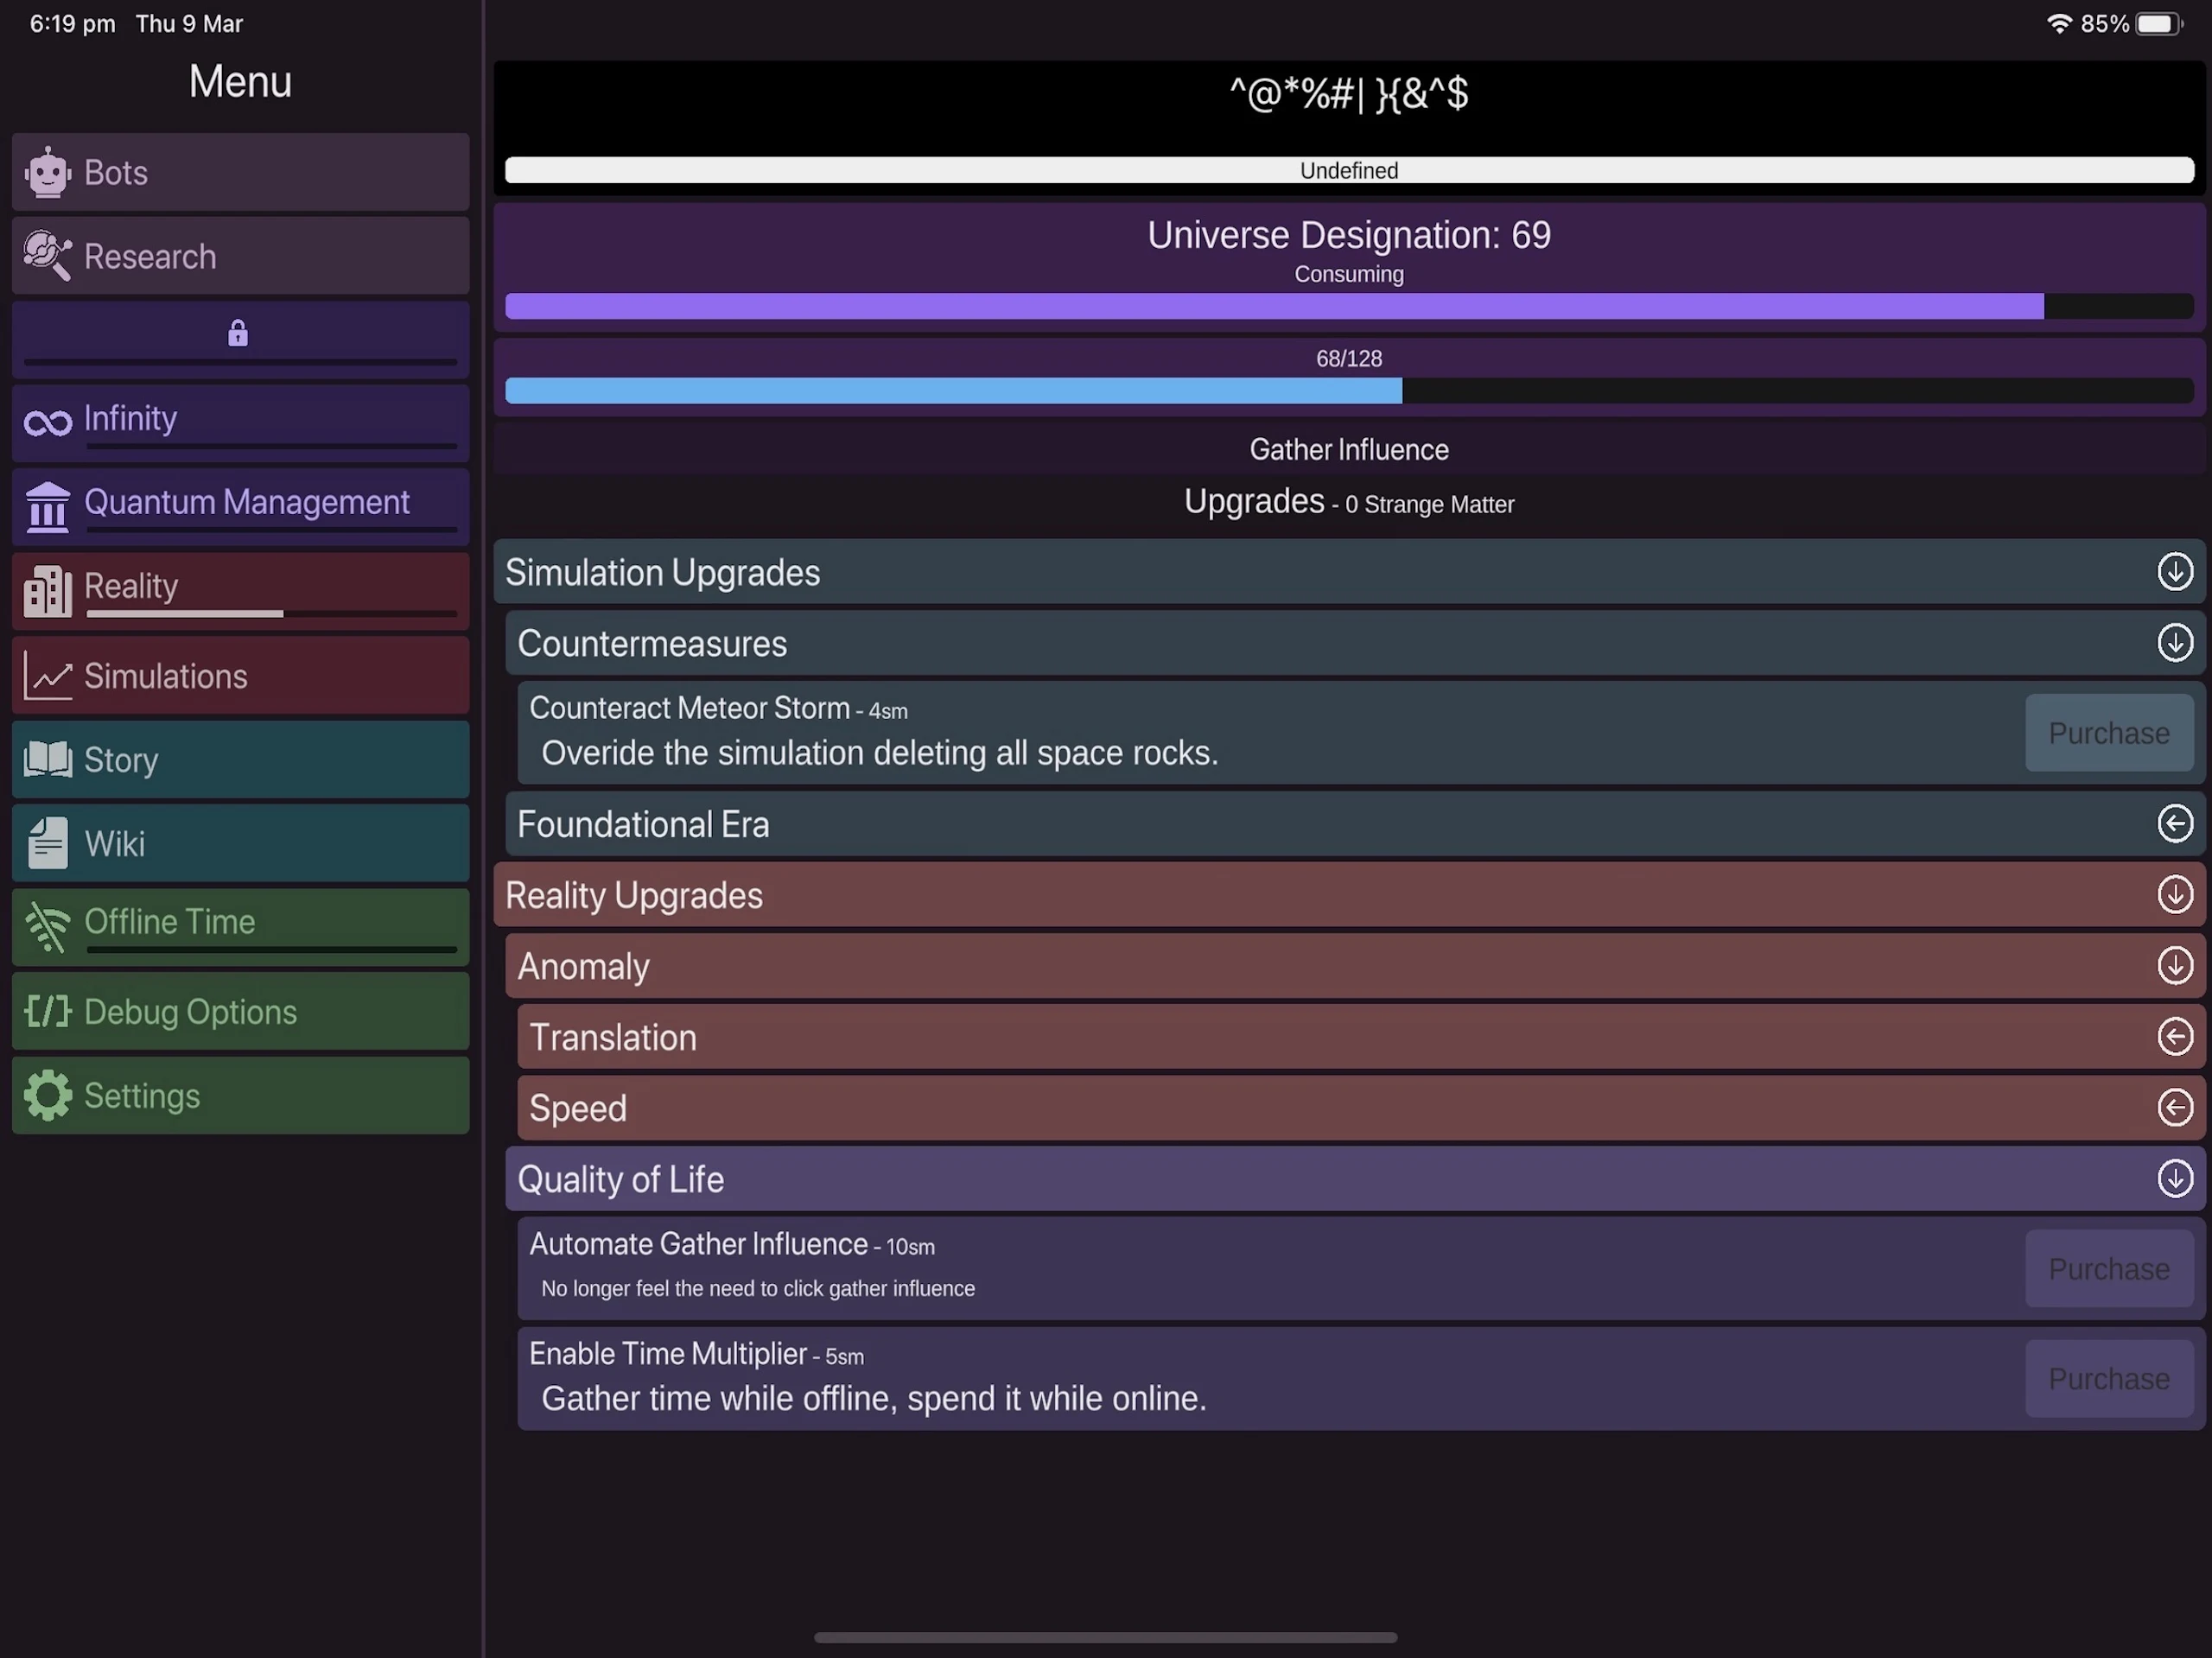Image resolution: width=2212 pixels, height=1658 pixels.
Task: Collapse the Quality of Life section
Action: 2174,1179
